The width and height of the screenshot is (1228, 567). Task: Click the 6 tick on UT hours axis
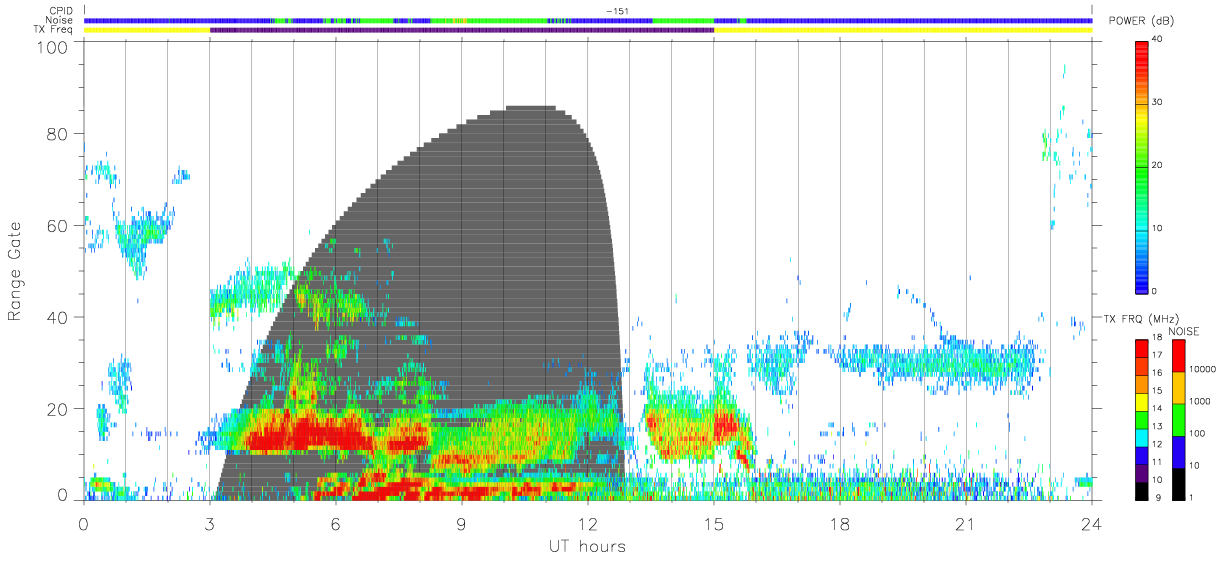(x=335, y=522)
